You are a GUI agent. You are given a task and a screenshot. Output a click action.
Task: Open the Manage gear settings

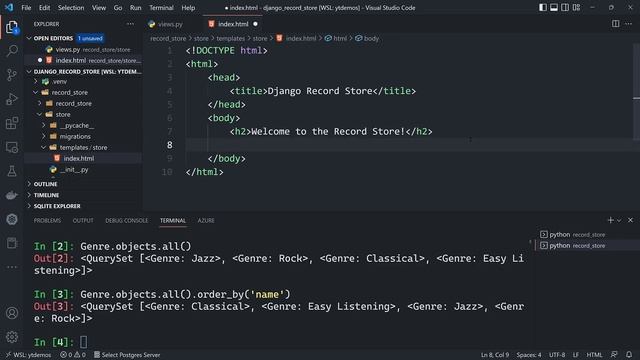click(12, 337)
